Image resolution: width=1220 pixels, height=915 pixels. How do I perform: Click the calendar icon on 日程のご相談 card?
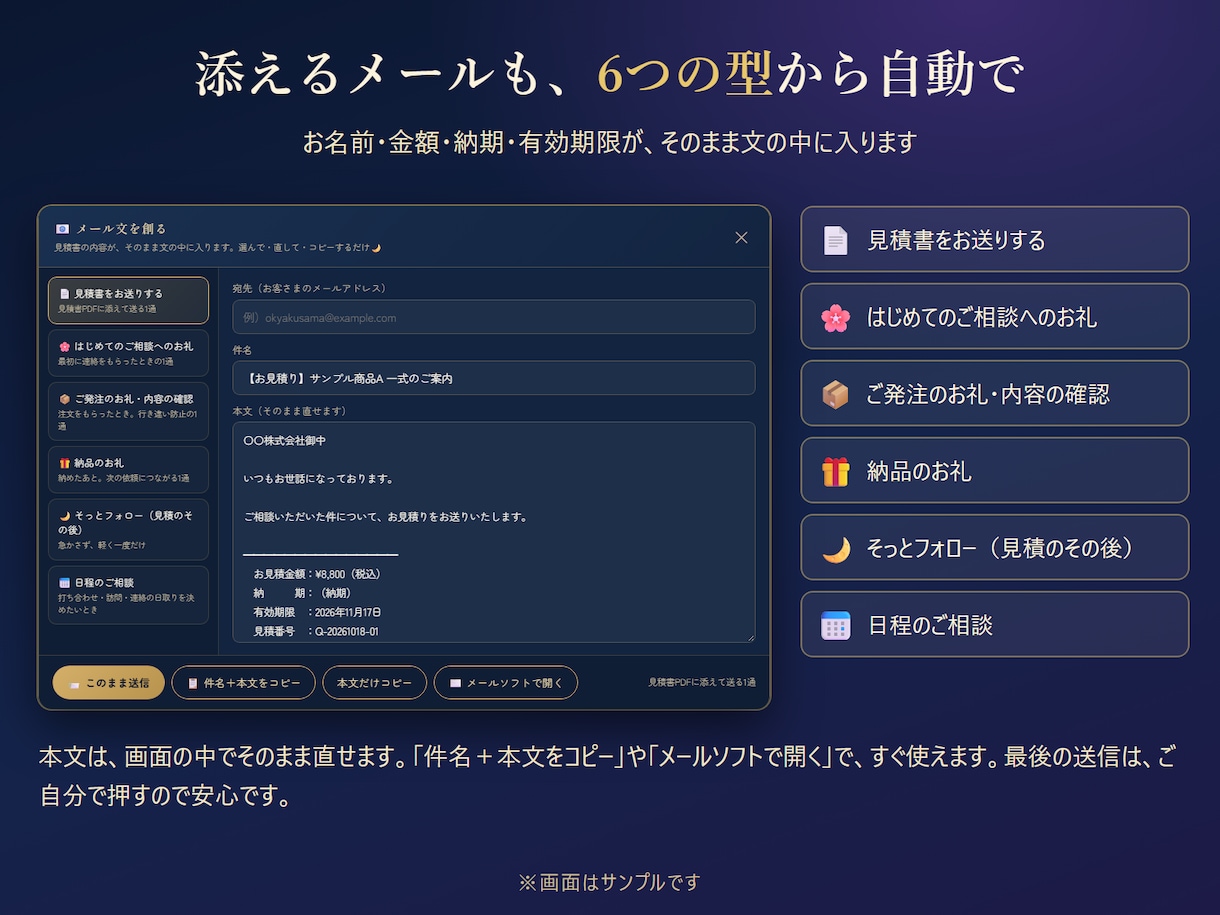click(x=835, y=625)
